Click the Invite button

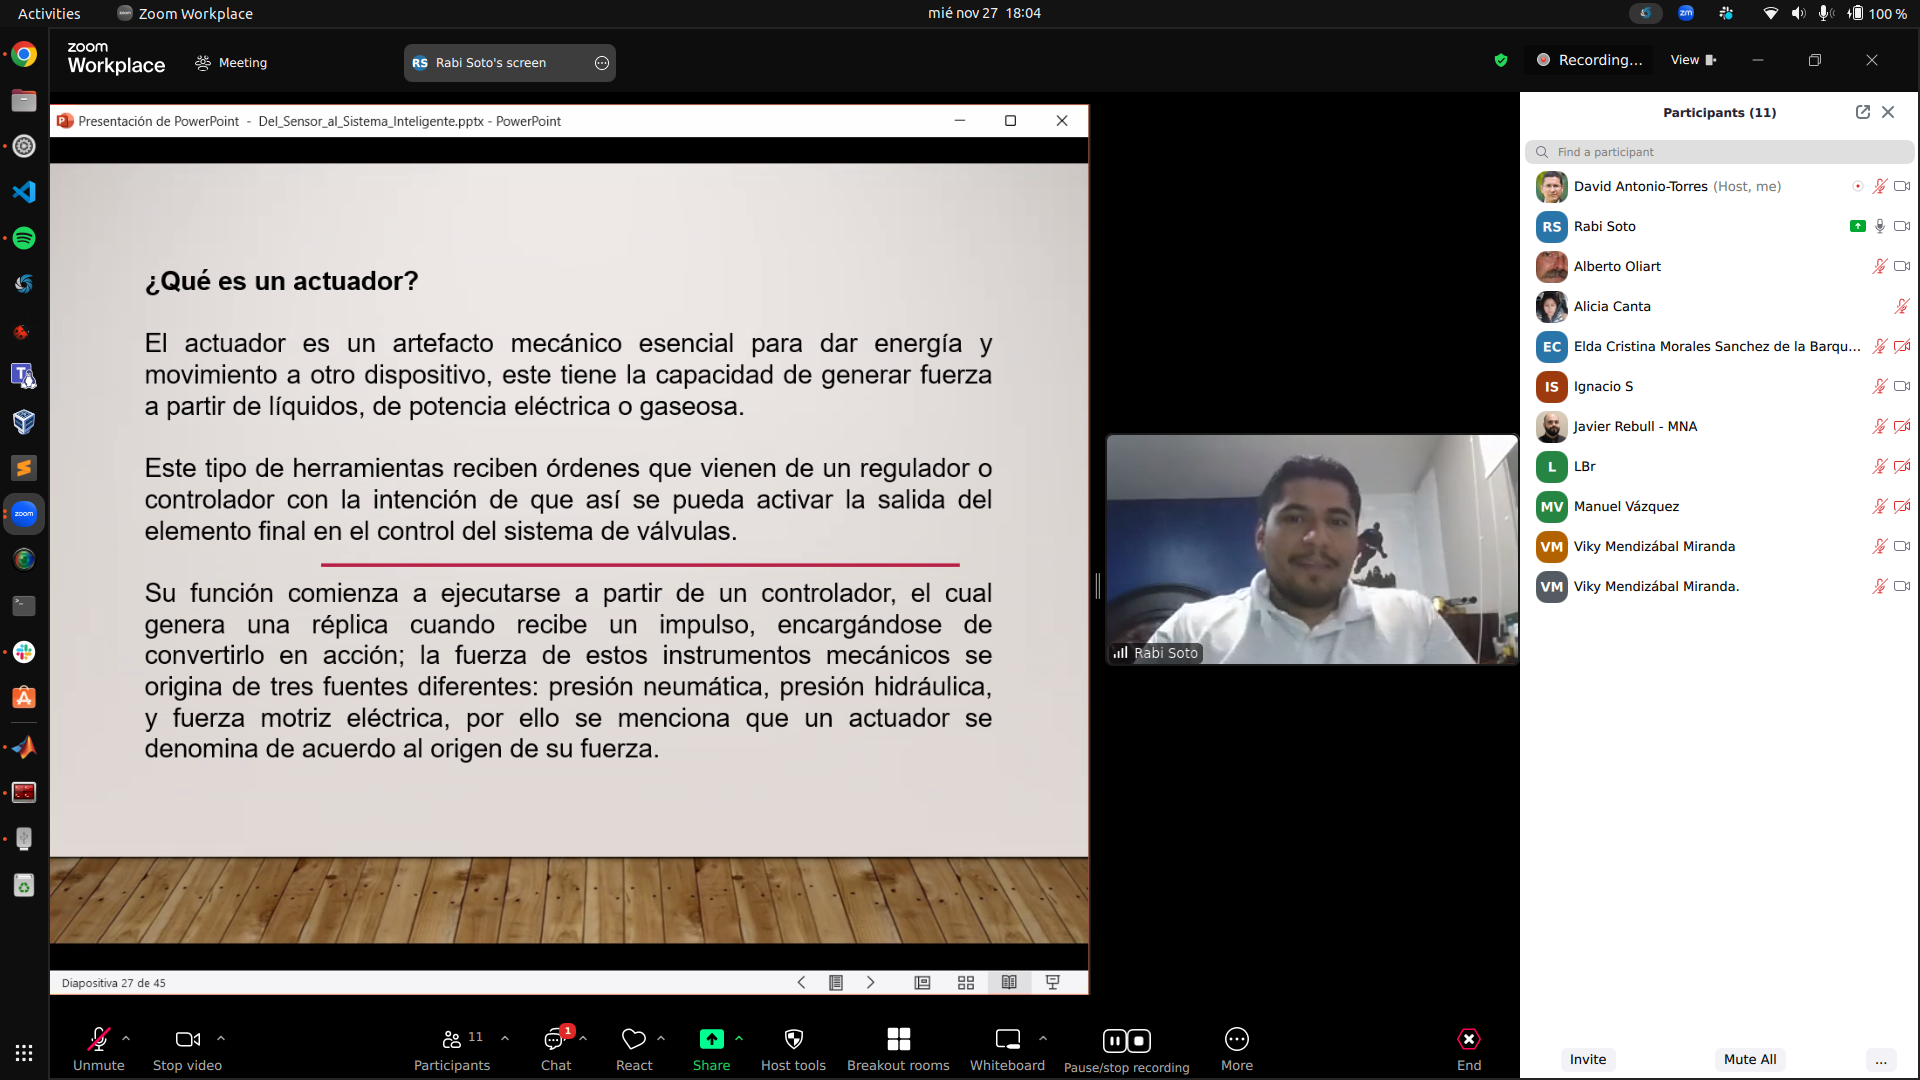click(x=1588, y=1060)
